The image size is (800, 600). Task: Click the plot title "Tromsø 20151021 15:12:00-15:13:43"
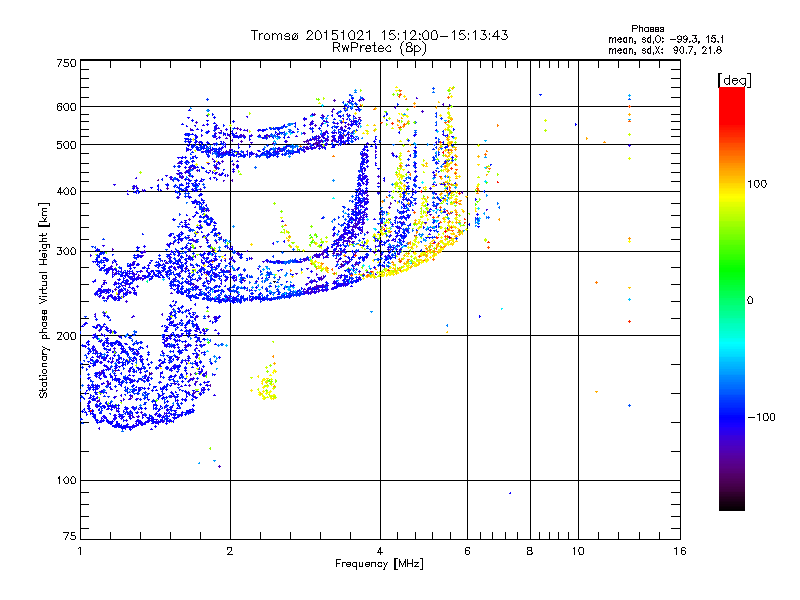tap(379, 35)
